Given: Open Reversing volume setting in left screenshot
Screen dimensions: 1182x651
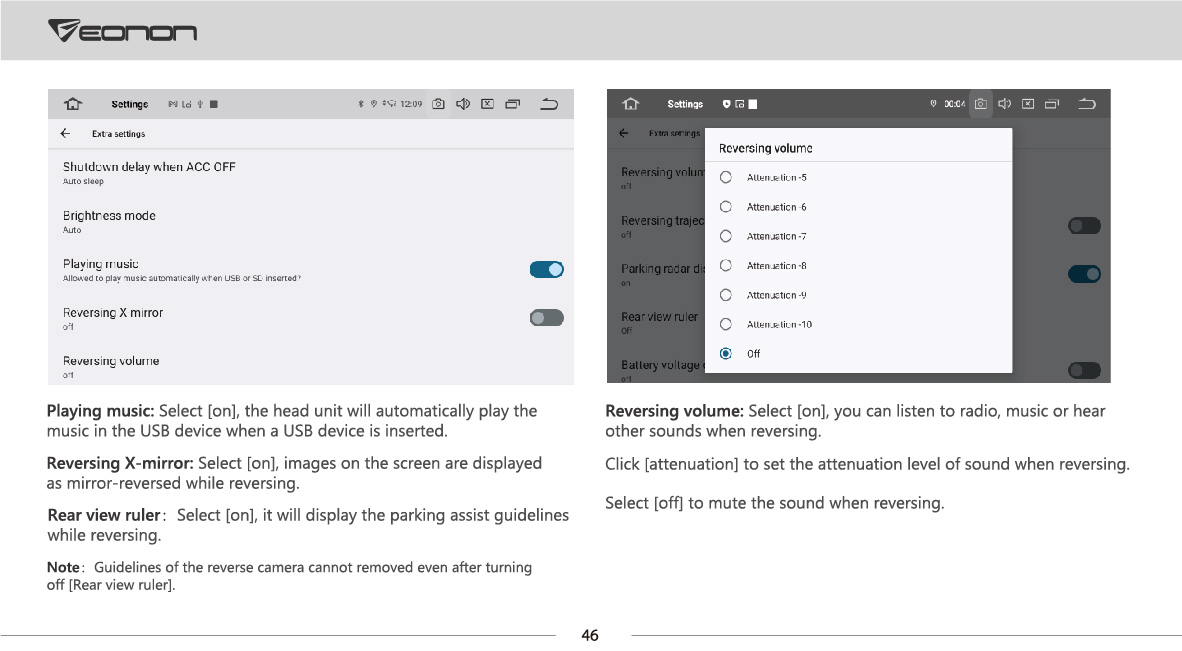Looking at the screenshot, I should coord(311,366).
